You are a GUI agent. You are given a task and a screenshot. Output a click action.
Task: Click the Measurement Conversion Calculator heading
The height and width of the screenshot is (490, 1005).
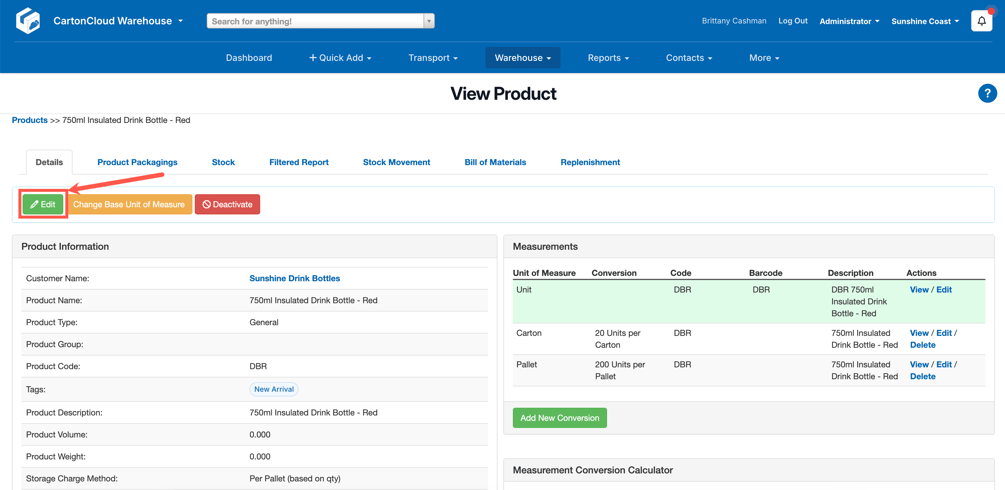pos(593,470)
